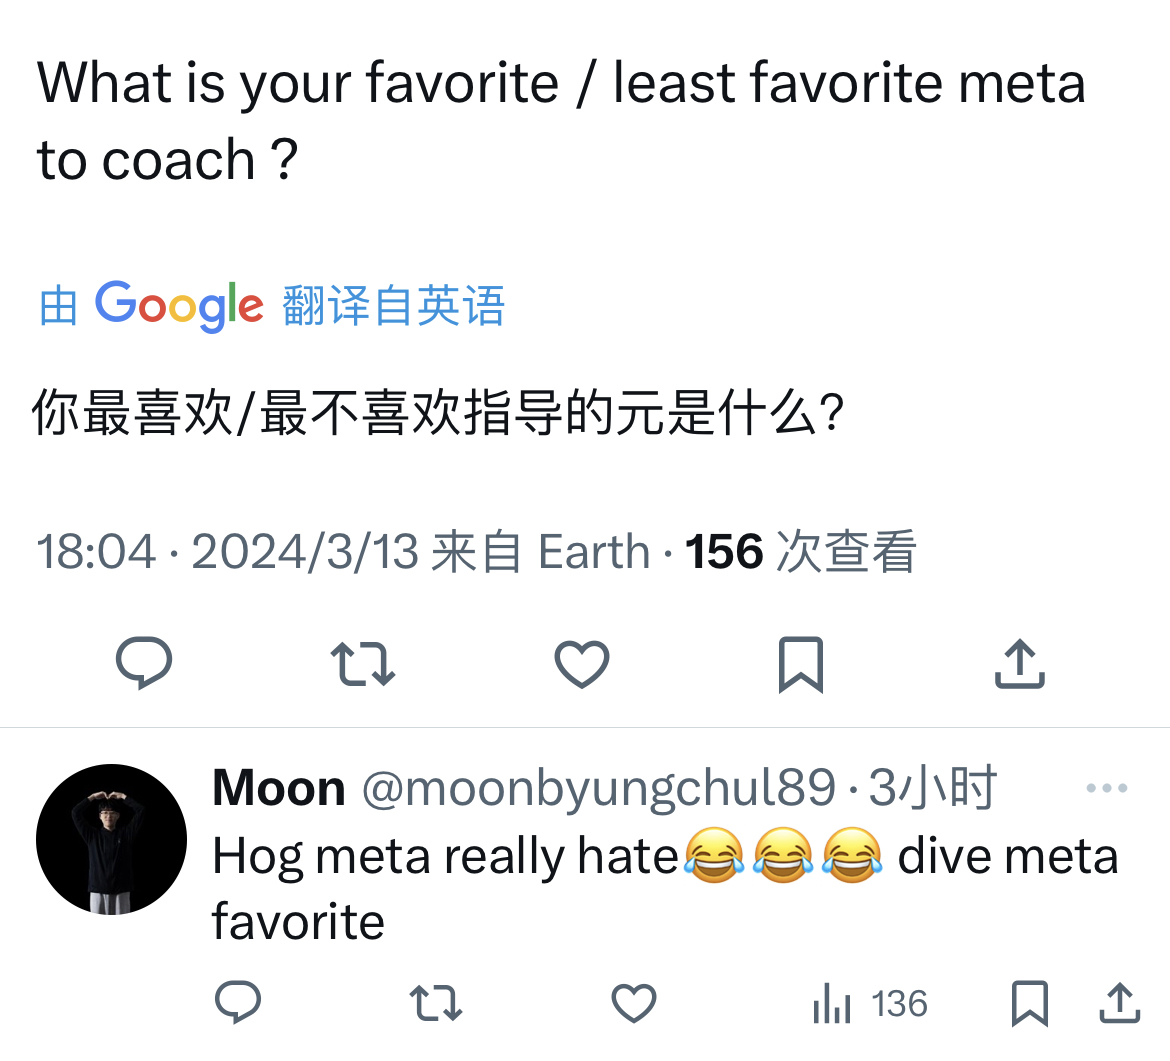The image size is (1170, 1061).
Task: Retweet the main question tweet
Action: pyautogui.click(x=362, y=662)
